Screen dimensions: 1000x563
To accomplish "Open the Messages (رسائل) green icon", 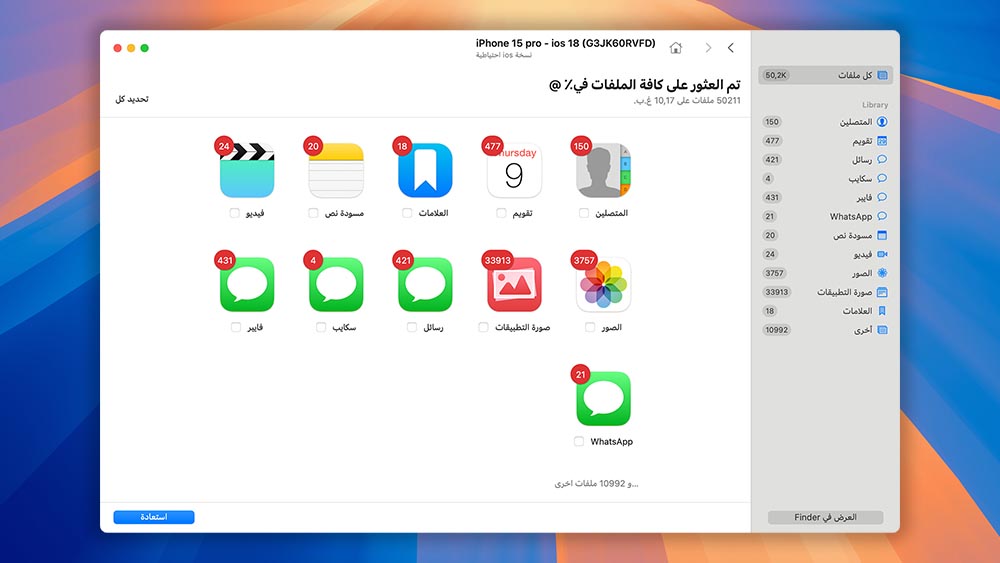I will [425, 284].
